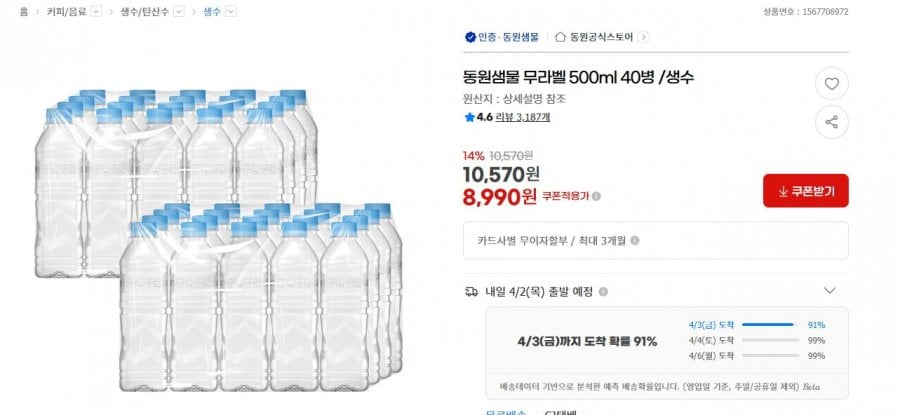The height and width of the screenshot is (415, 900).
Task: Select 커피/음료 breadcrumb item
Action: coord(66,12)
